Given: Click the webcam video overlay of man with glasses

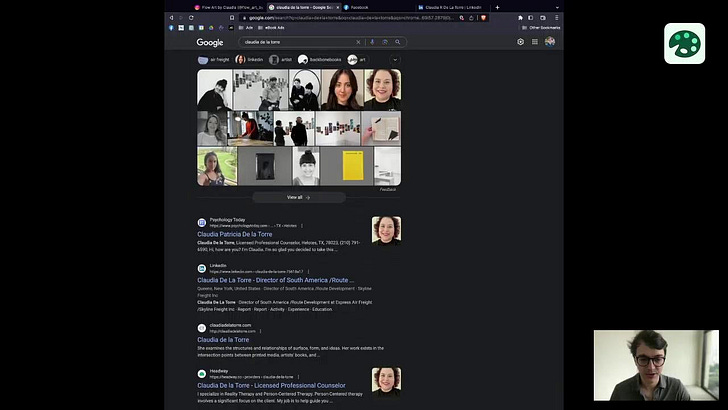Looking at the screenshot, I should coord(656,365).
